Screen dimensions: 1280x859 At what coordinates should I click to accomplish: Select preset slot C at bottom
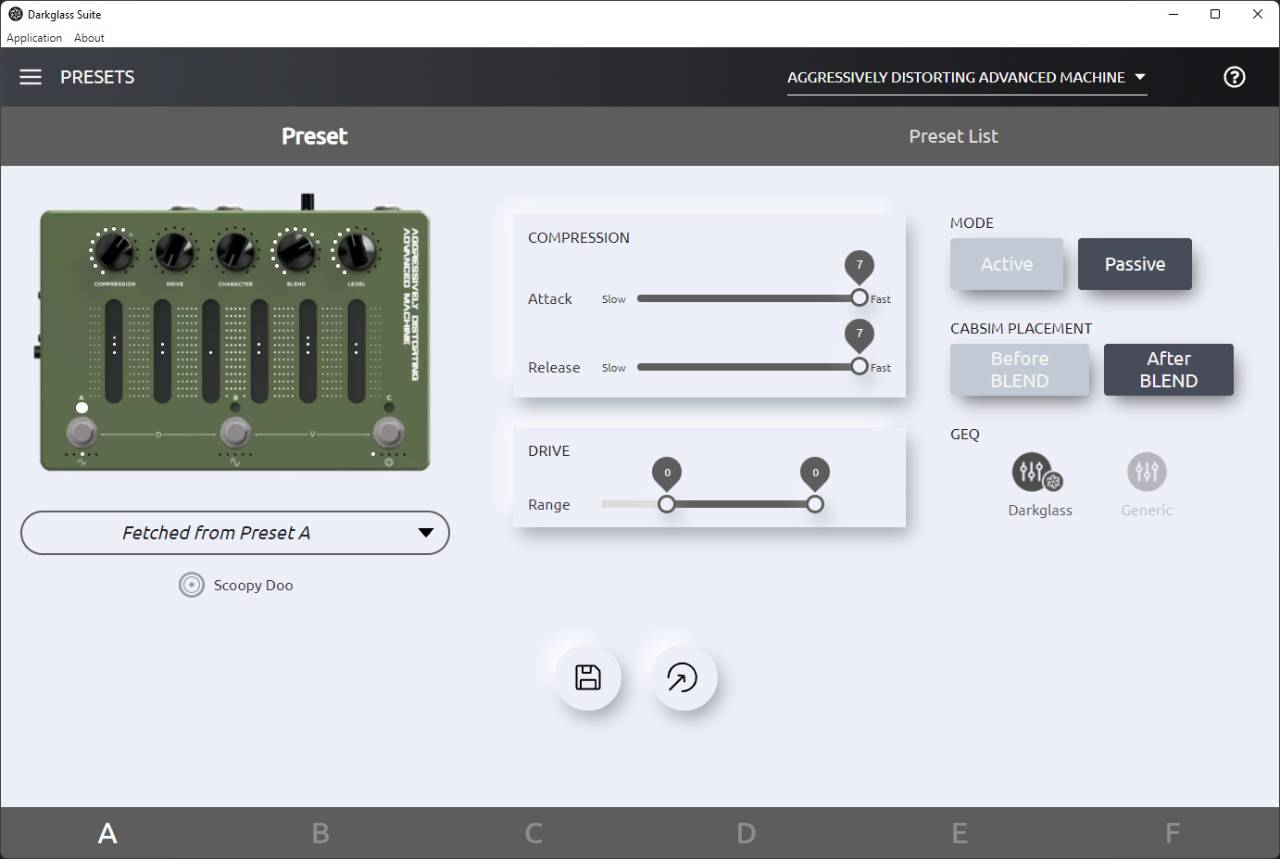click(x=533, y=833)
